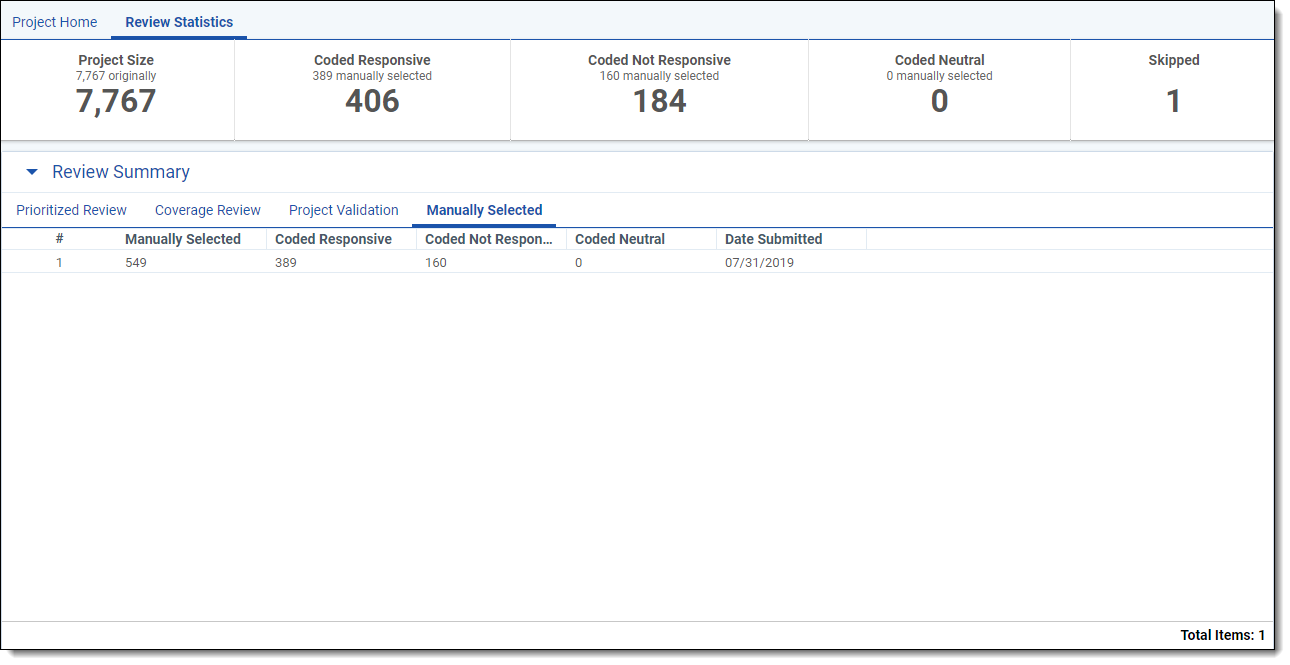Click the Review Summary heading
Image resolution: width=1290 pixels, height=665 pixels.
coord(121,172)
